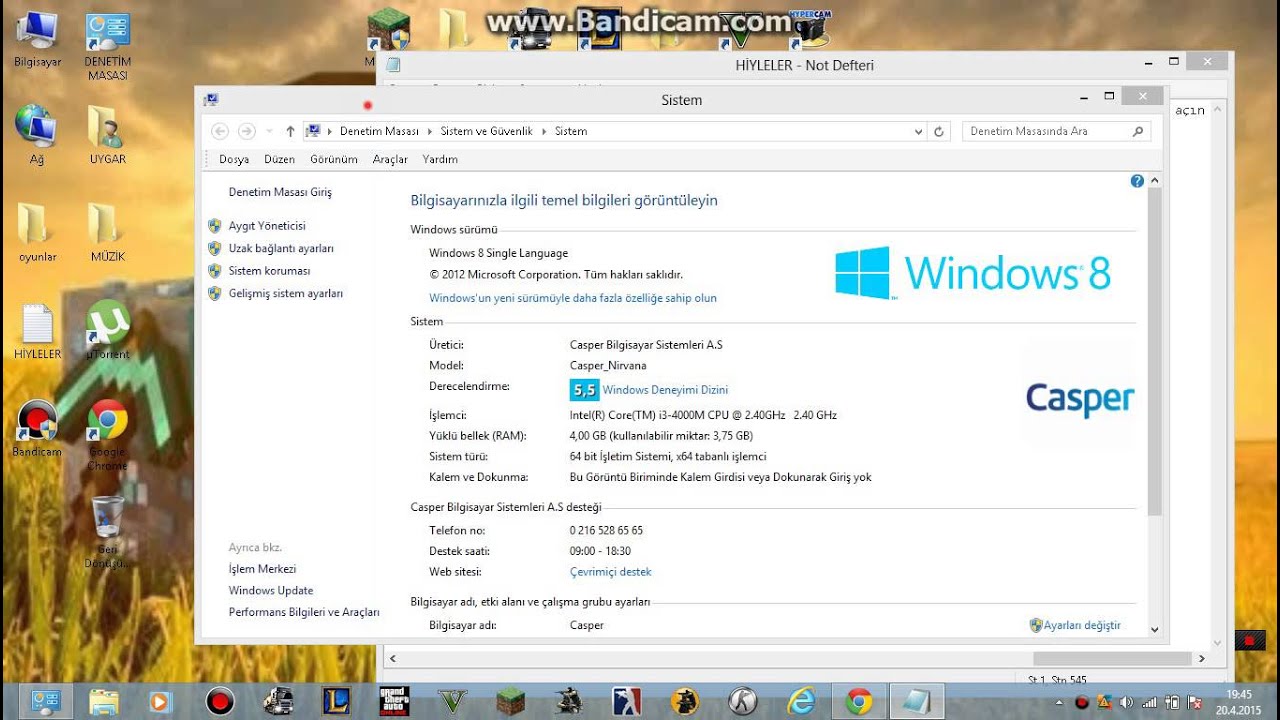Screen dimensions: 1280x720
Task: Open Internet Explorer from taskbar
Action: coord(801,701)
